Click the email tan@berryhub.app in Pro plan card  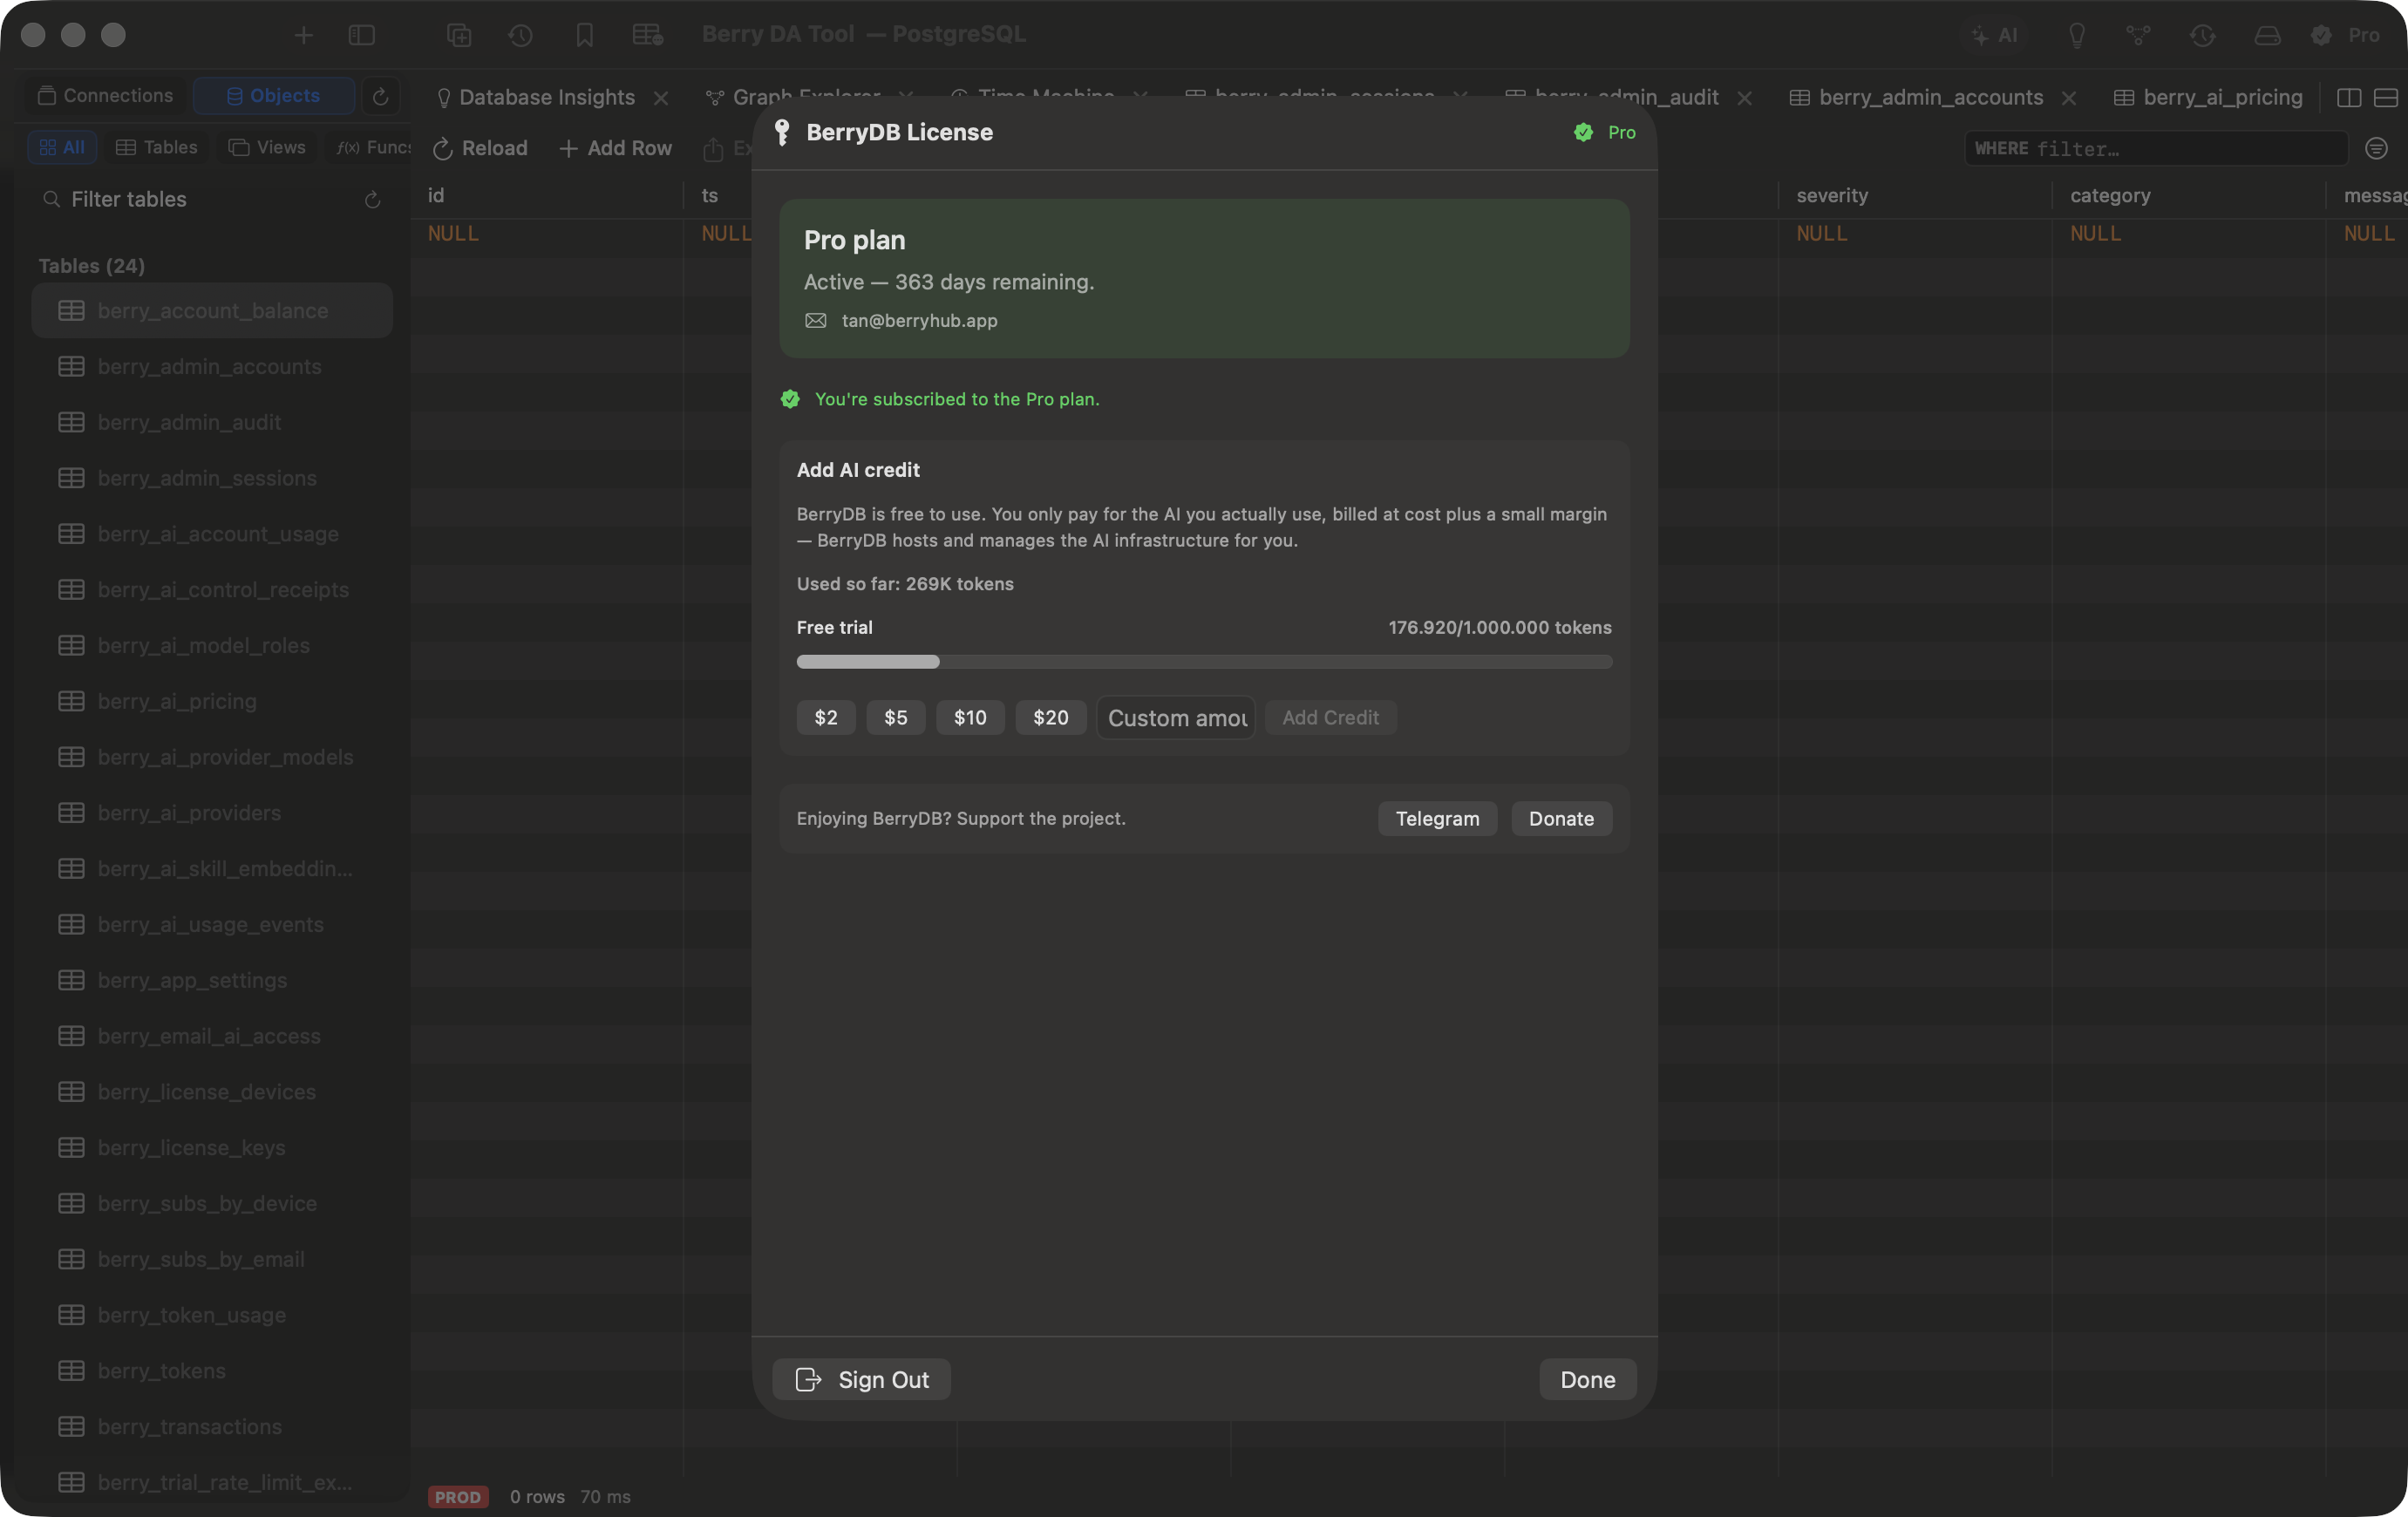pos(919,320)
